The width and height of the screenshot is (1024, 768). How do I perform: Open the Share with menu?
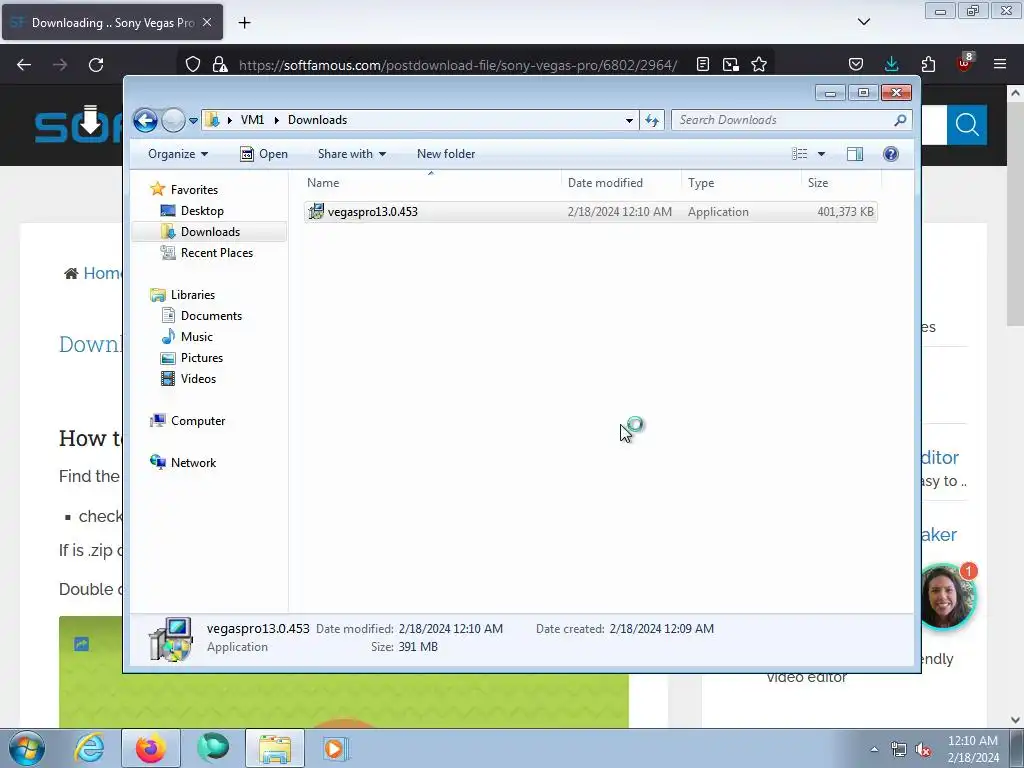click(351, 154)
